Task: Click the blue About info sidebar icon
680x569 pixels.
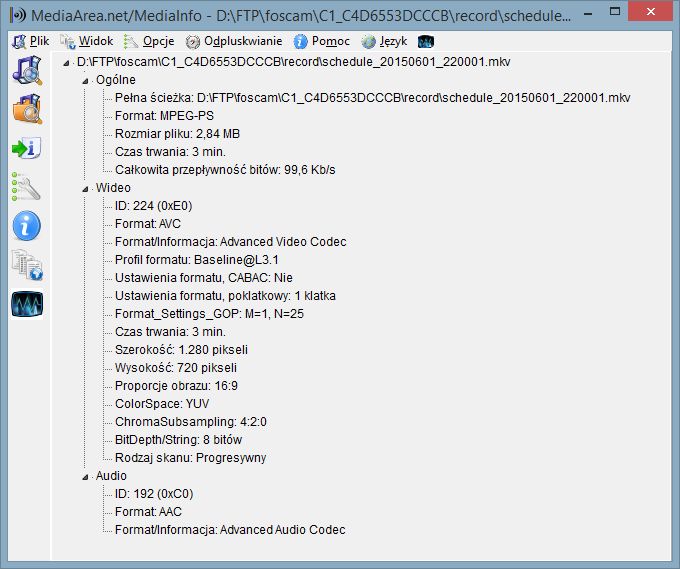Action: (x=27, y=226)
